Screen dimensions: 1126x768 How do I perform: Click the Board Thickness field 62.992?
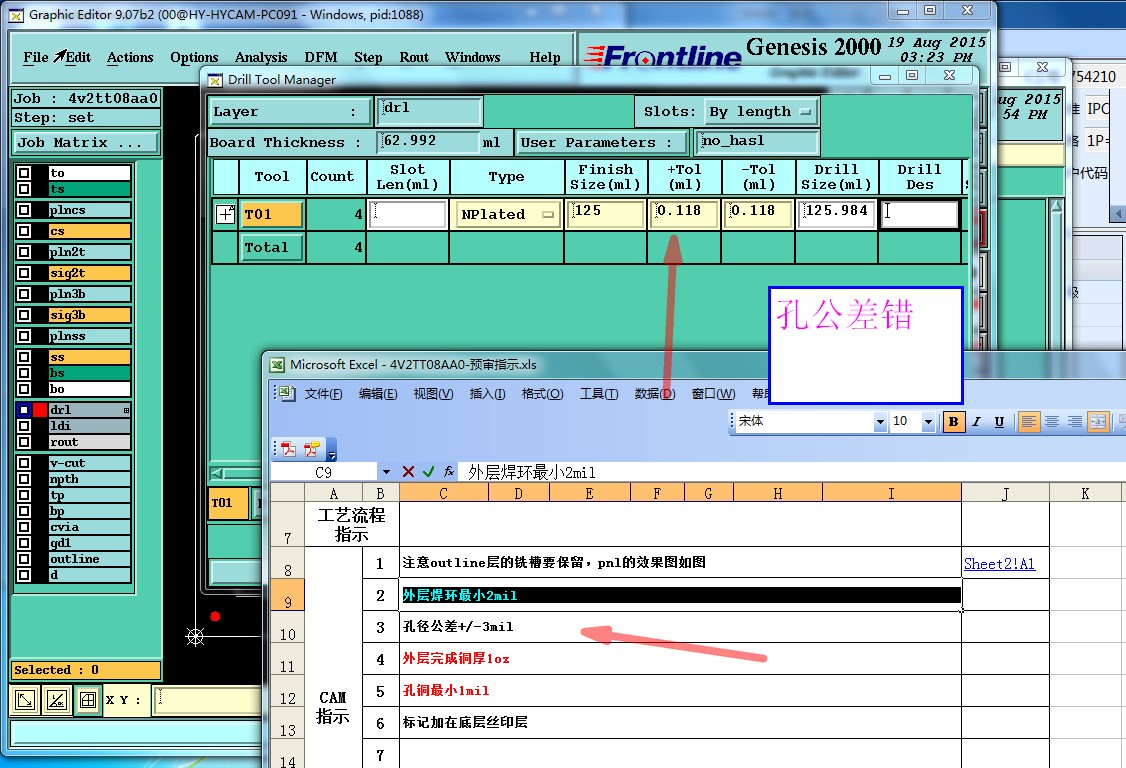pyautogui.click(x=429, y=142)
